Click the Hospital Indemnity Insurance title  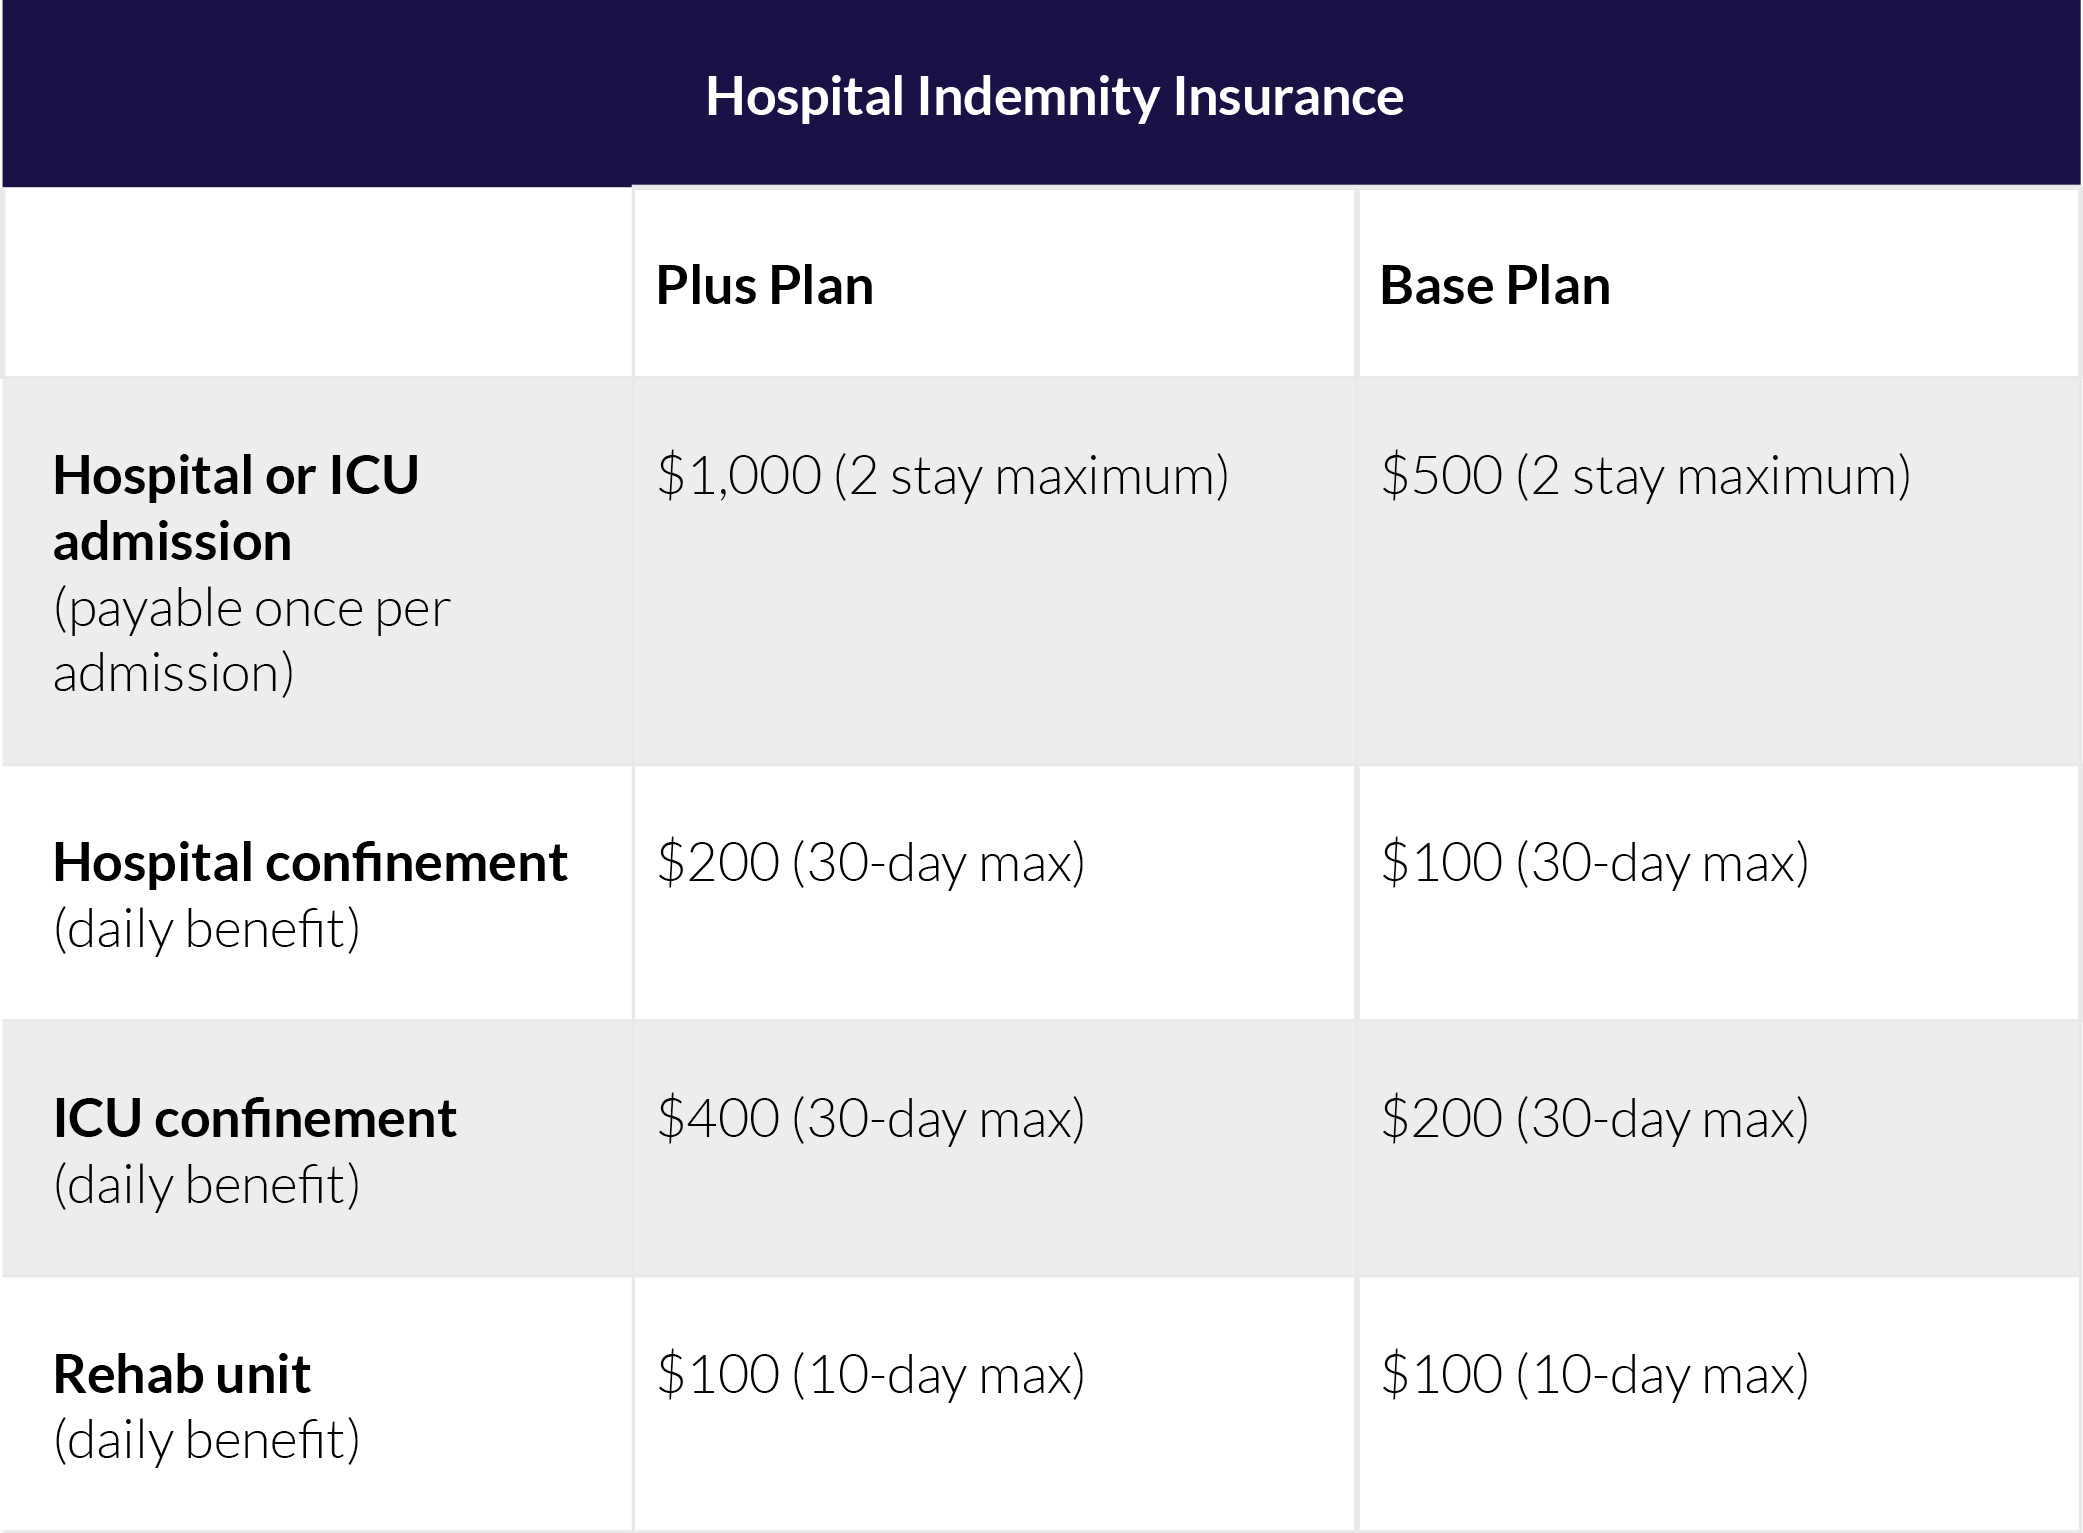pos(1054,97)
